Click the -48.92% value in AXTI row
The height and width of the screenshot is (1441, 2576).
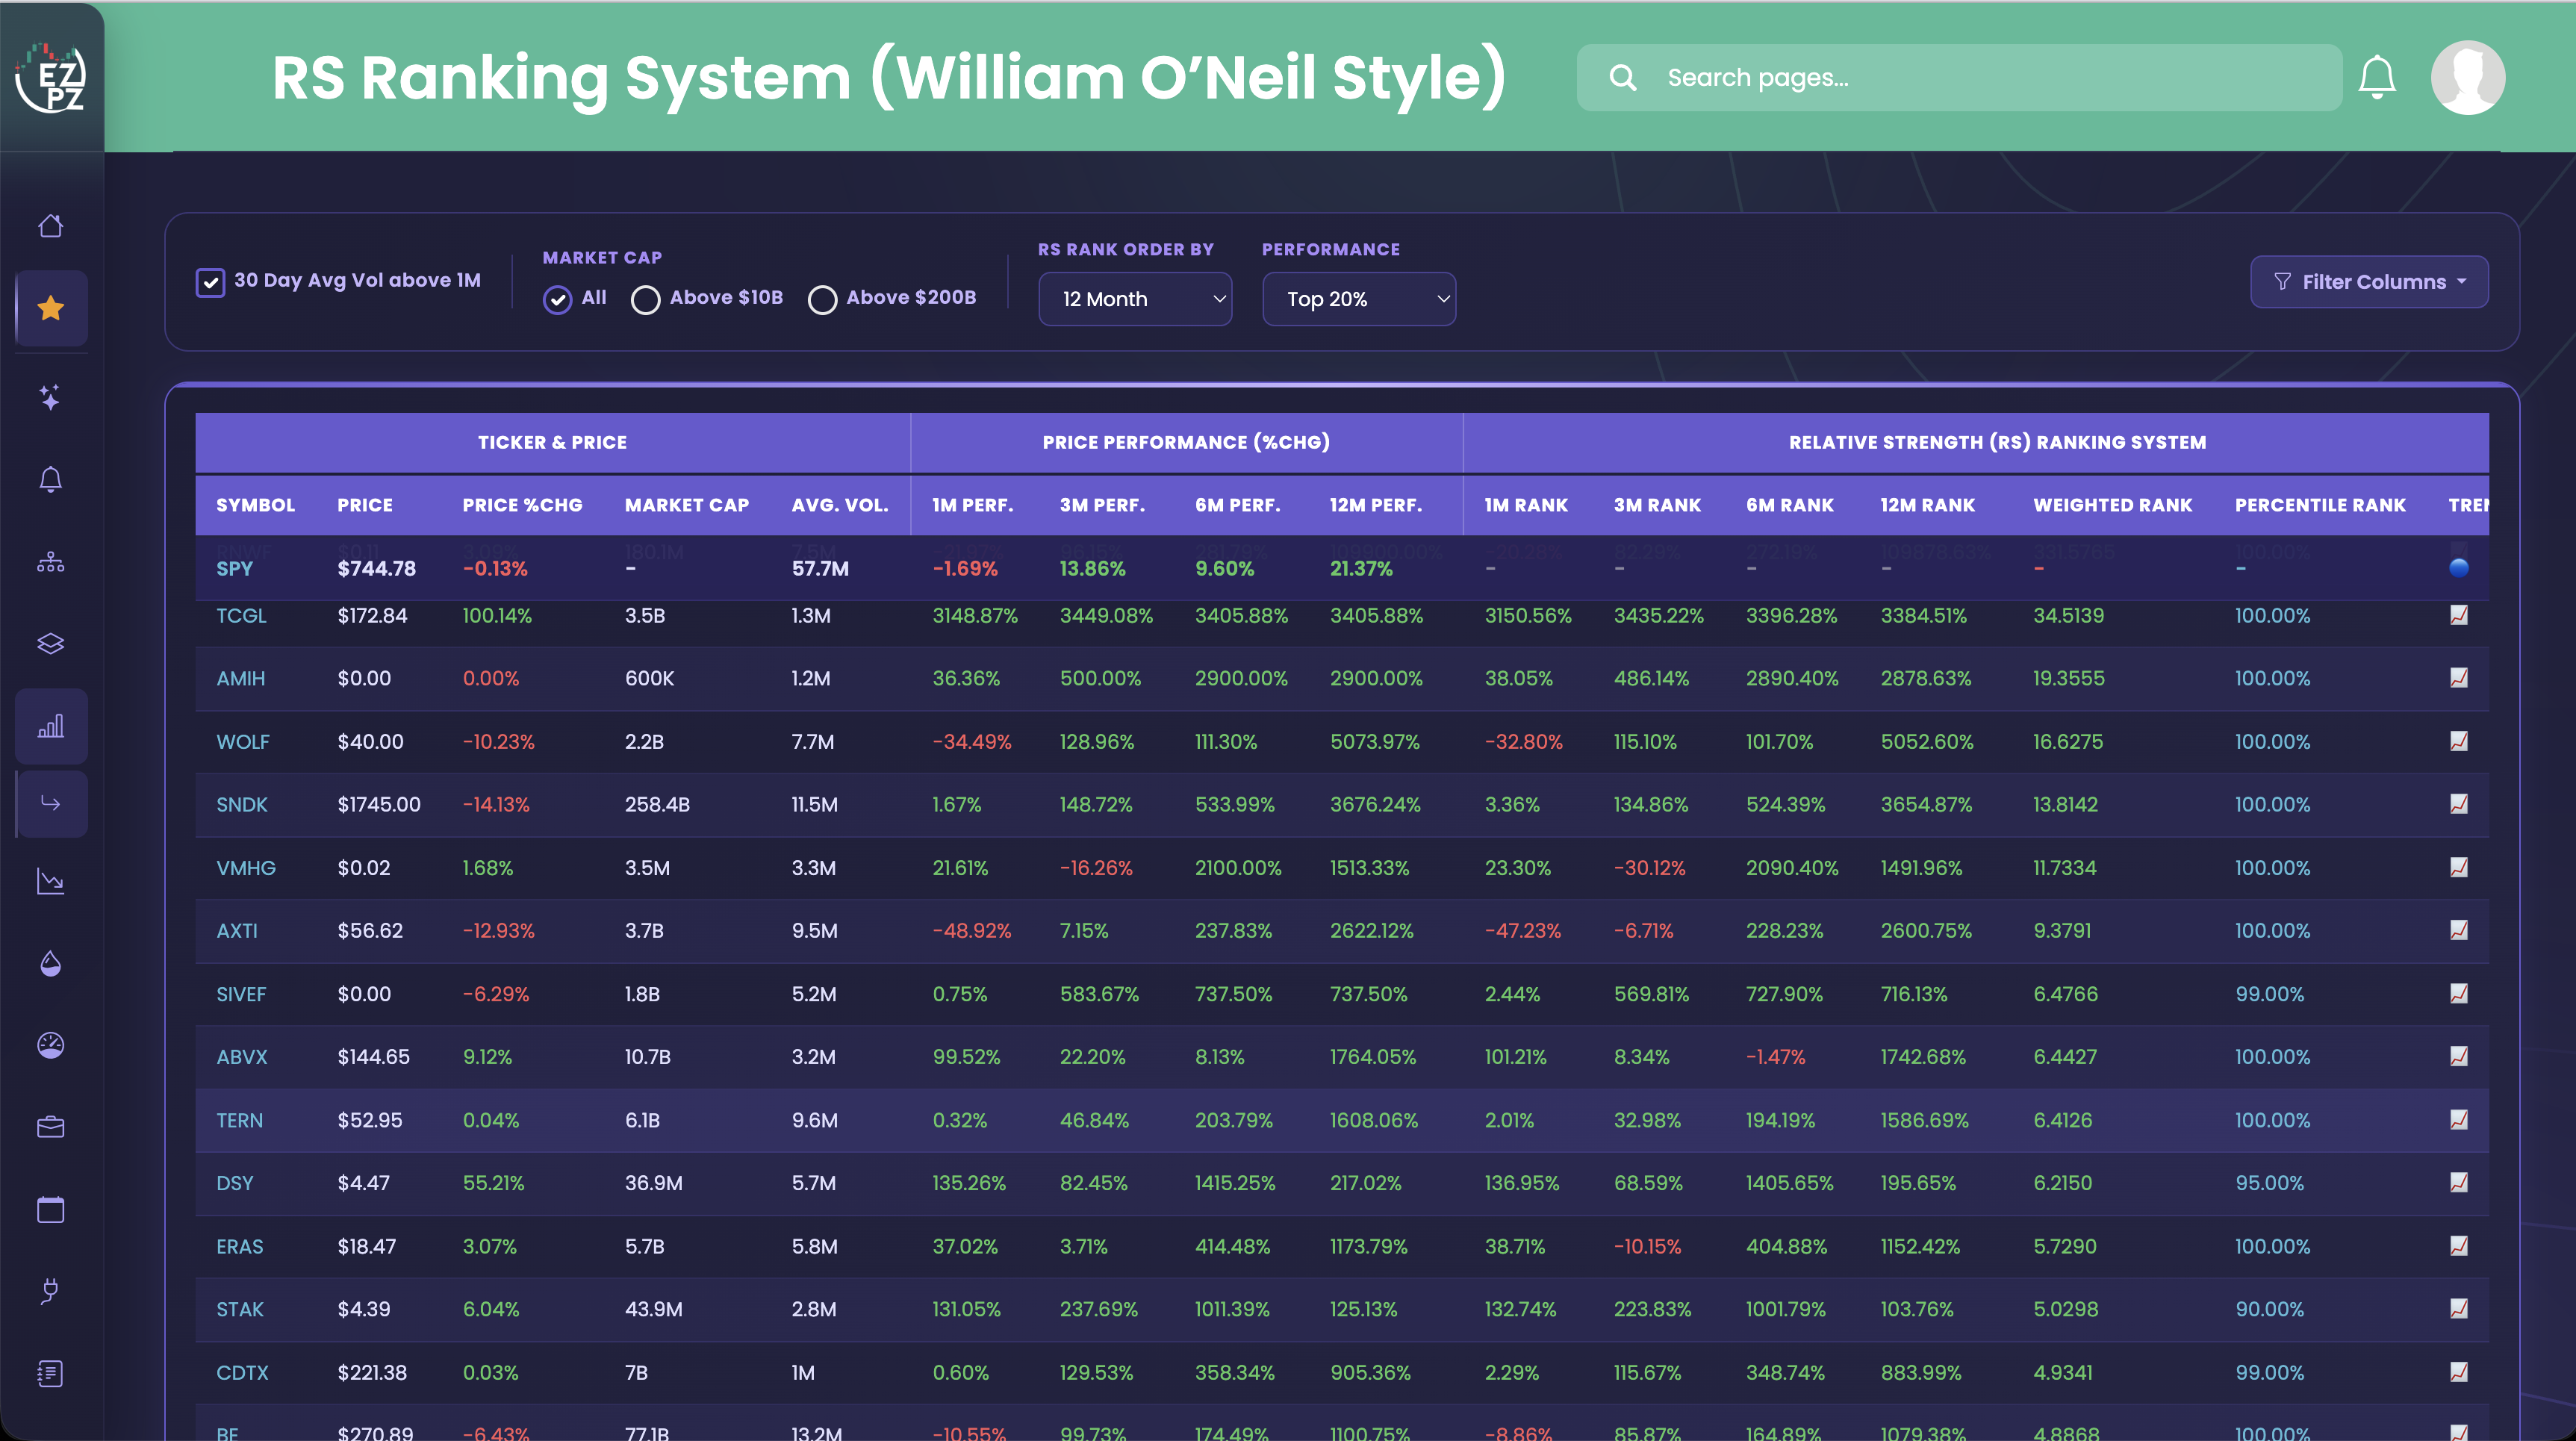pos(972,930)
